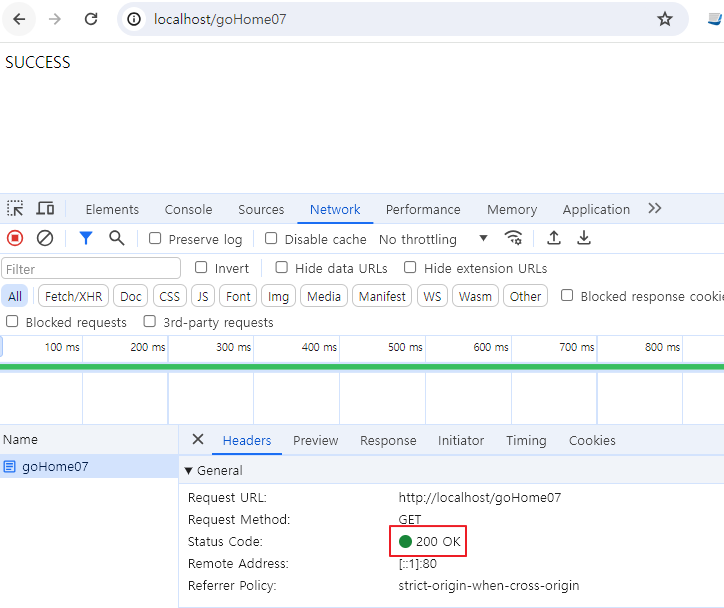Filter requests by CSS
The height and width of the screenshot is (608, 724).
click(169, 296)
